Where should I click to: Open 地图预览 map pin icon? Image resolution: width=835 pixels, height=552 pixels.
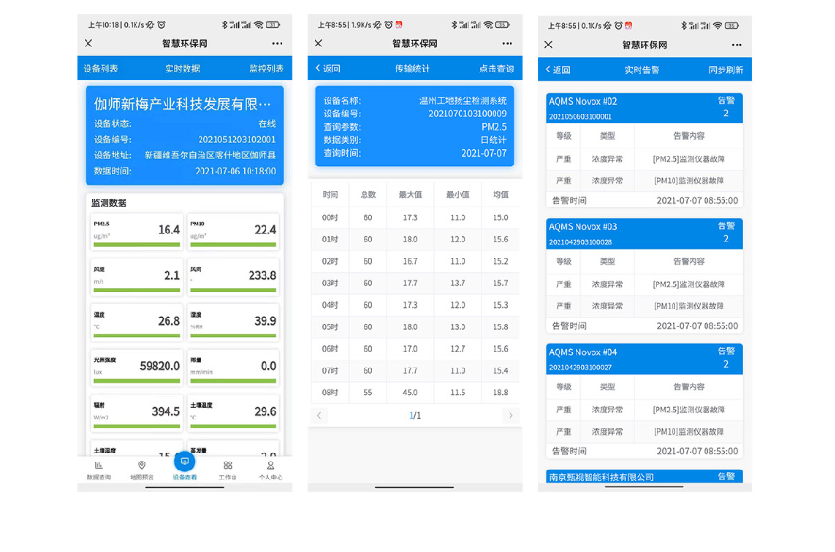[x=142, y=465]
